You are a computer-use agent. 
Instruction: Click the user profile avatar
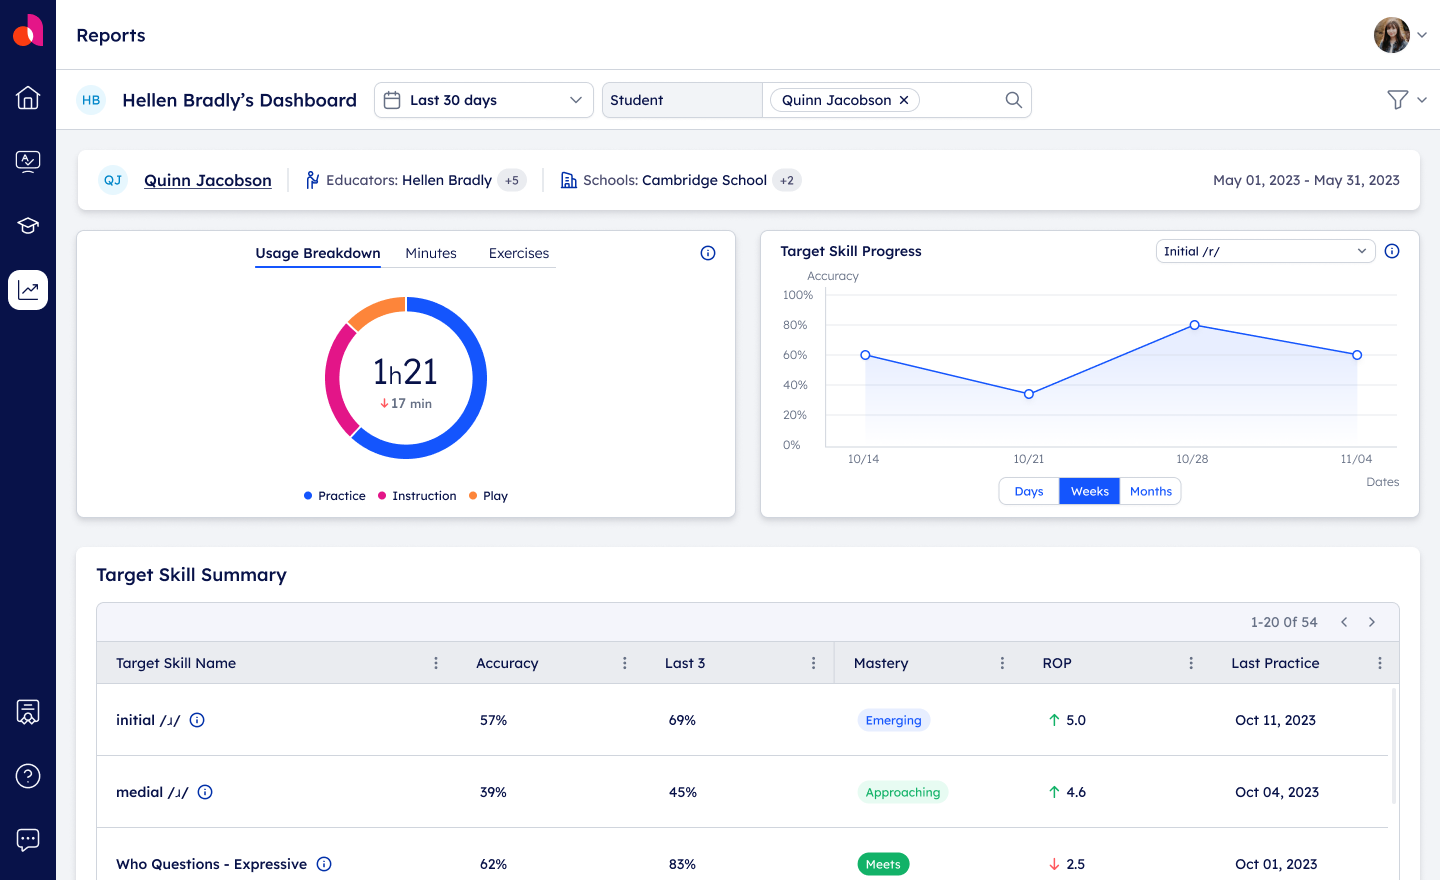pos(1391,35)
